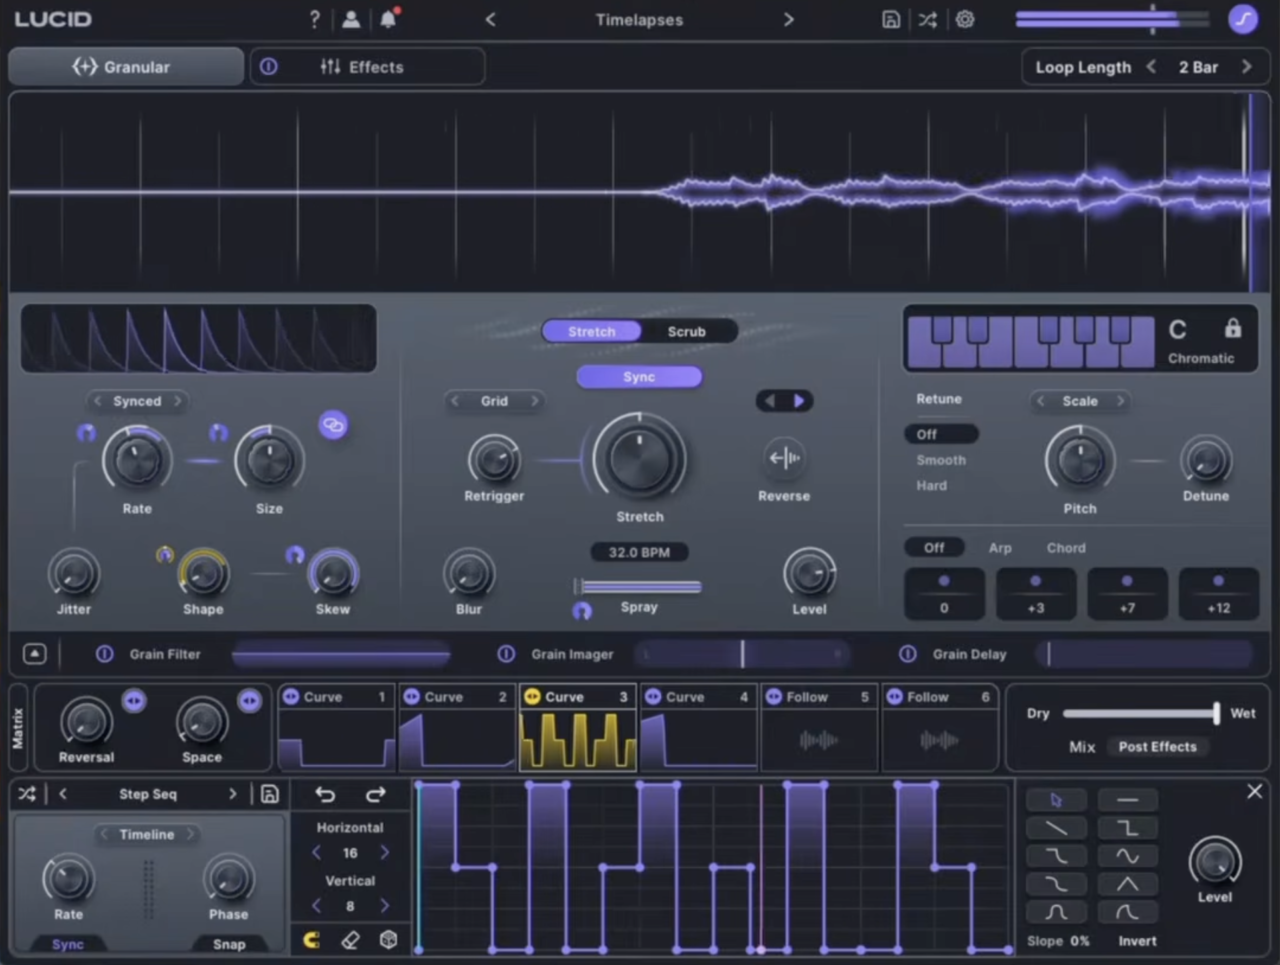Viewport: 1280px width, 965px height.
Task: Select the flat line shape tool
Action: tap(1127, 800)
